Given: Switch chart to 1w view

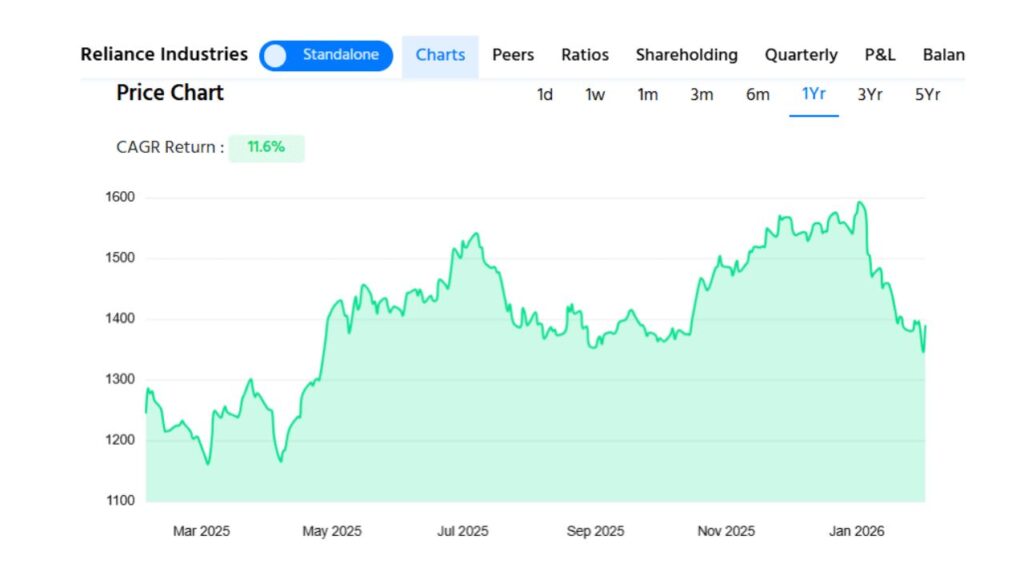Looking at the screenshot, I should pyautogui.click(x=595, y=94).
